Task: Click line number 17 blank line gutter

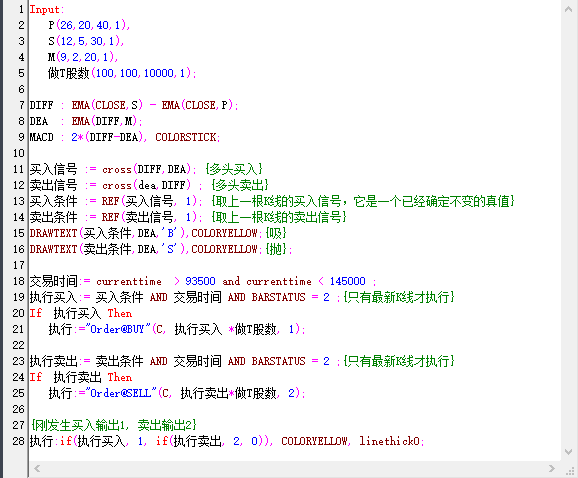Action: (18, 265)
